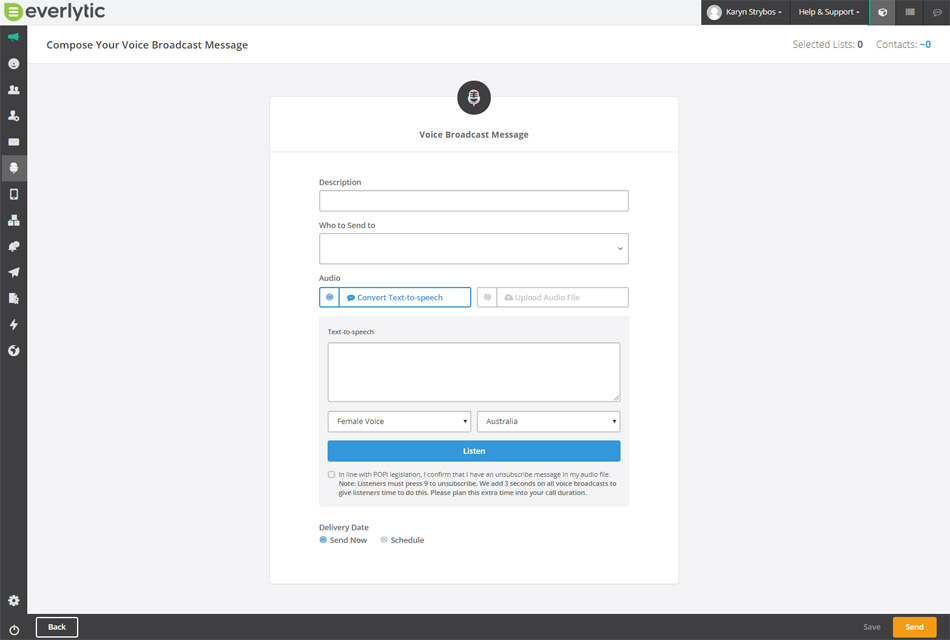Click the power icon at sidebar bottom

tap(13, 628)
